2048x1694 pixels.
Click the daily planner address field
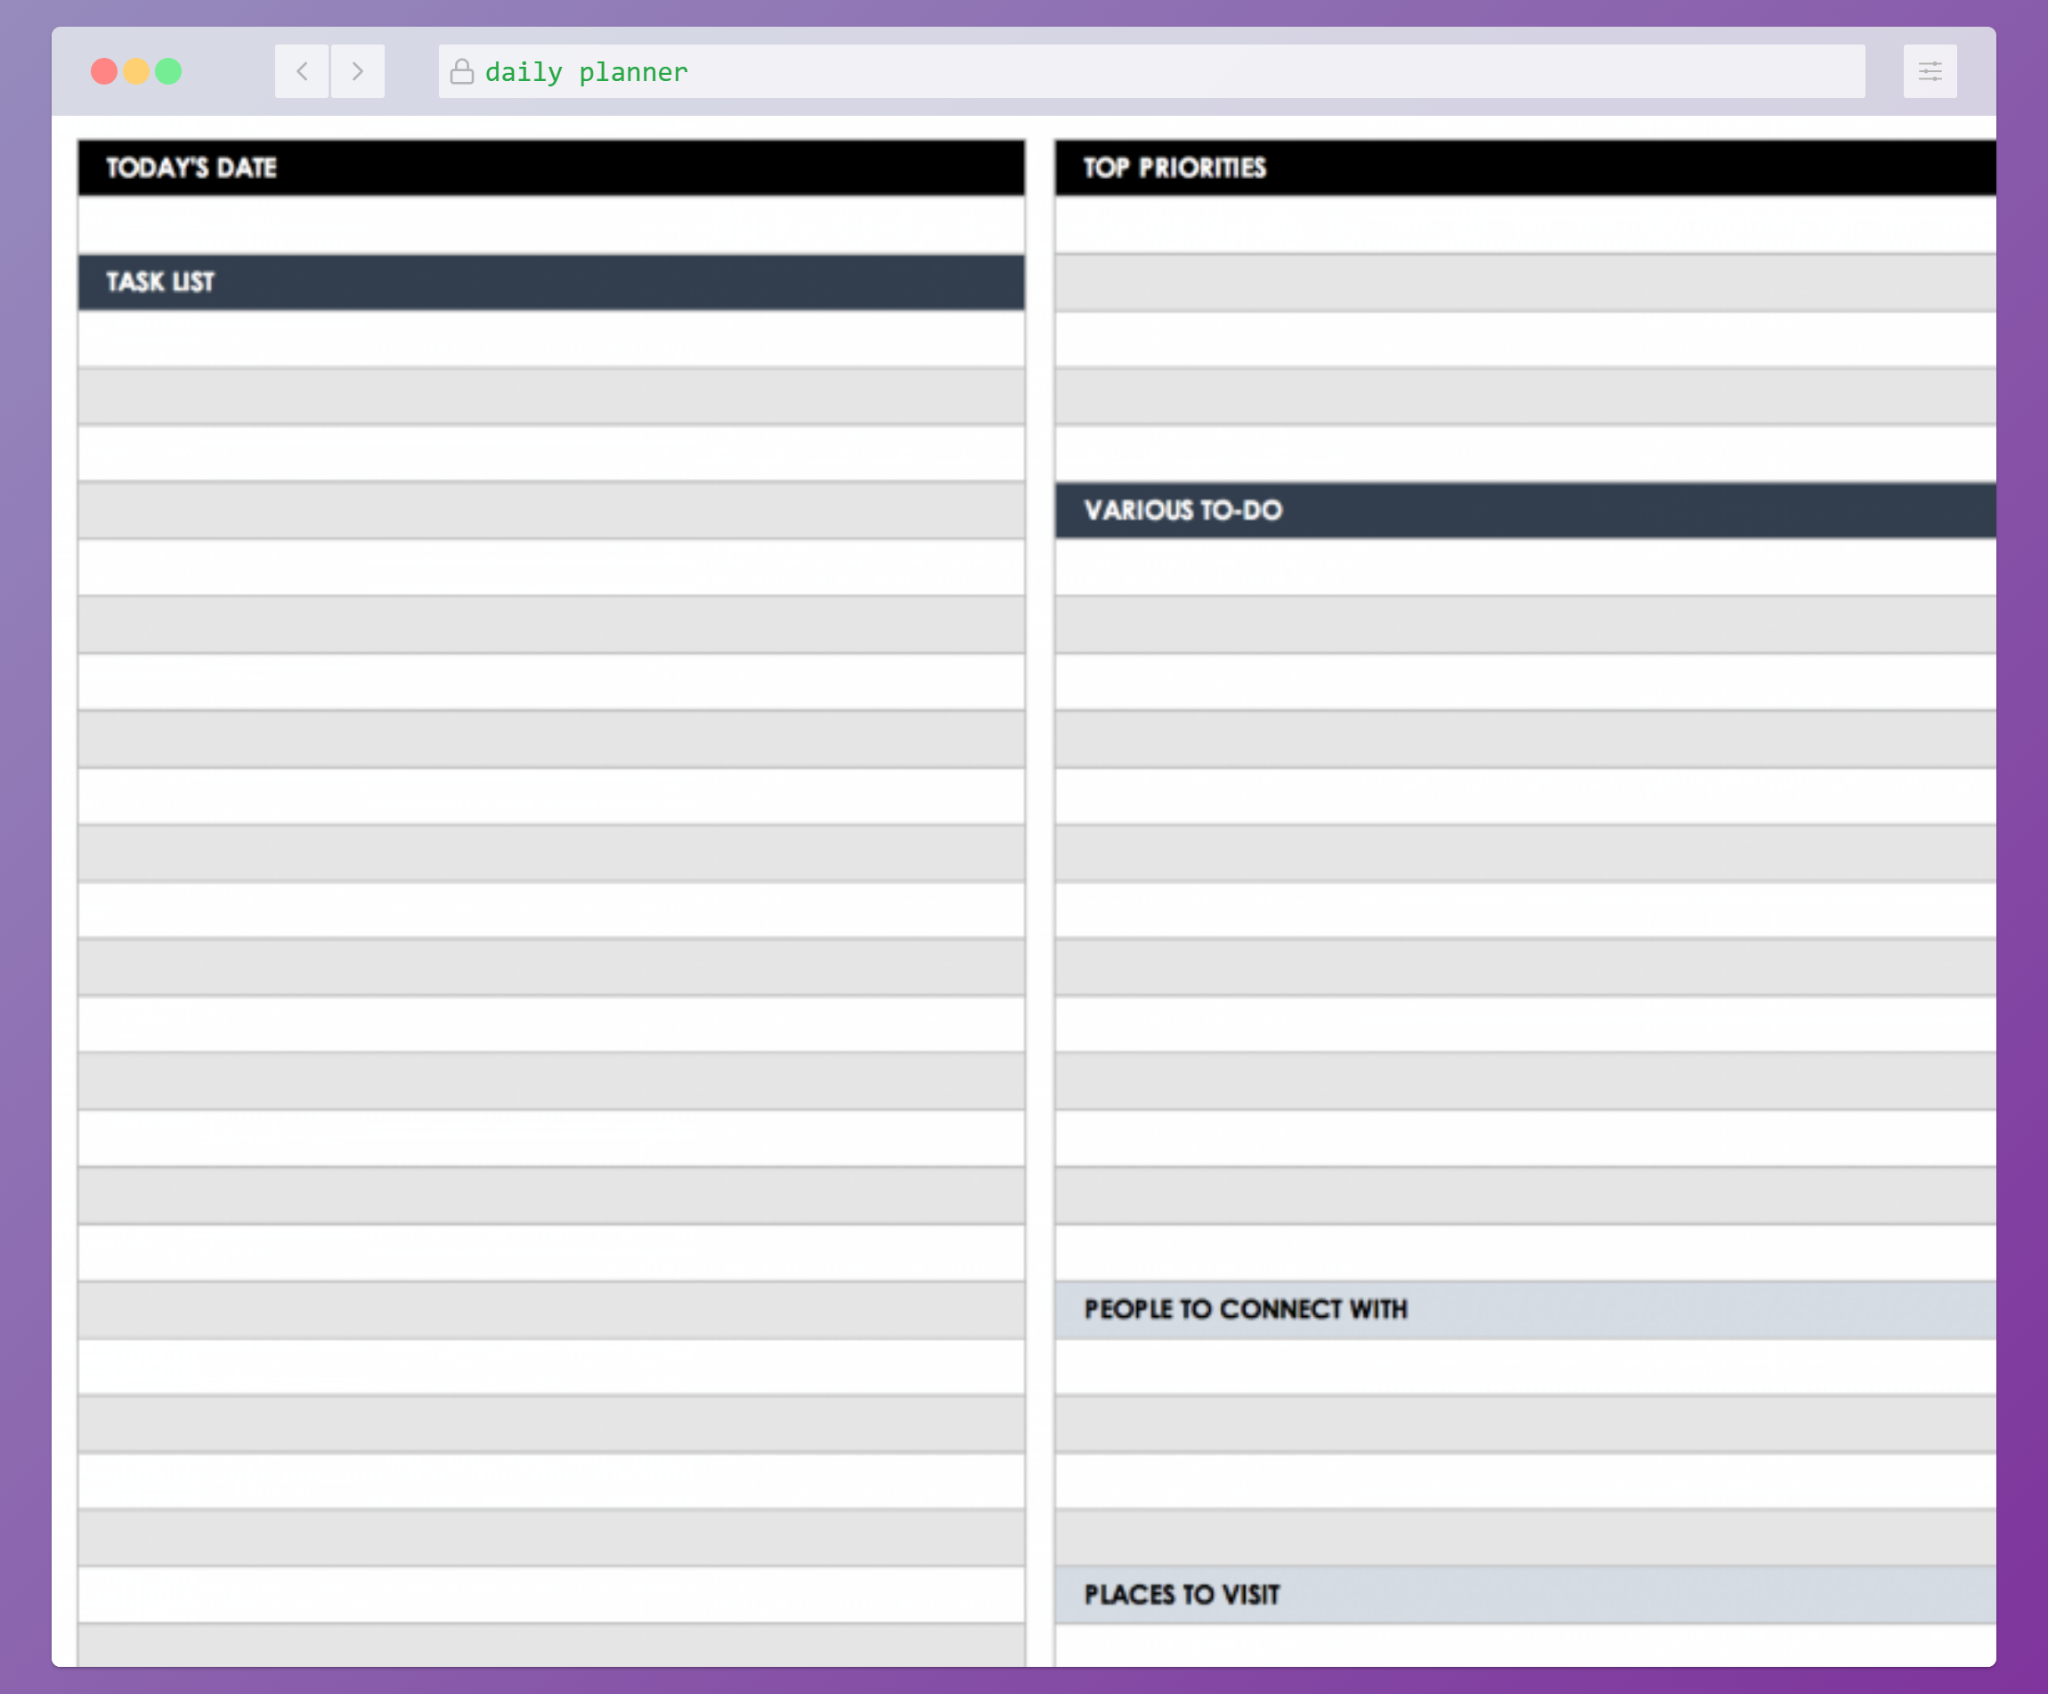click(x=1150, y=71)
